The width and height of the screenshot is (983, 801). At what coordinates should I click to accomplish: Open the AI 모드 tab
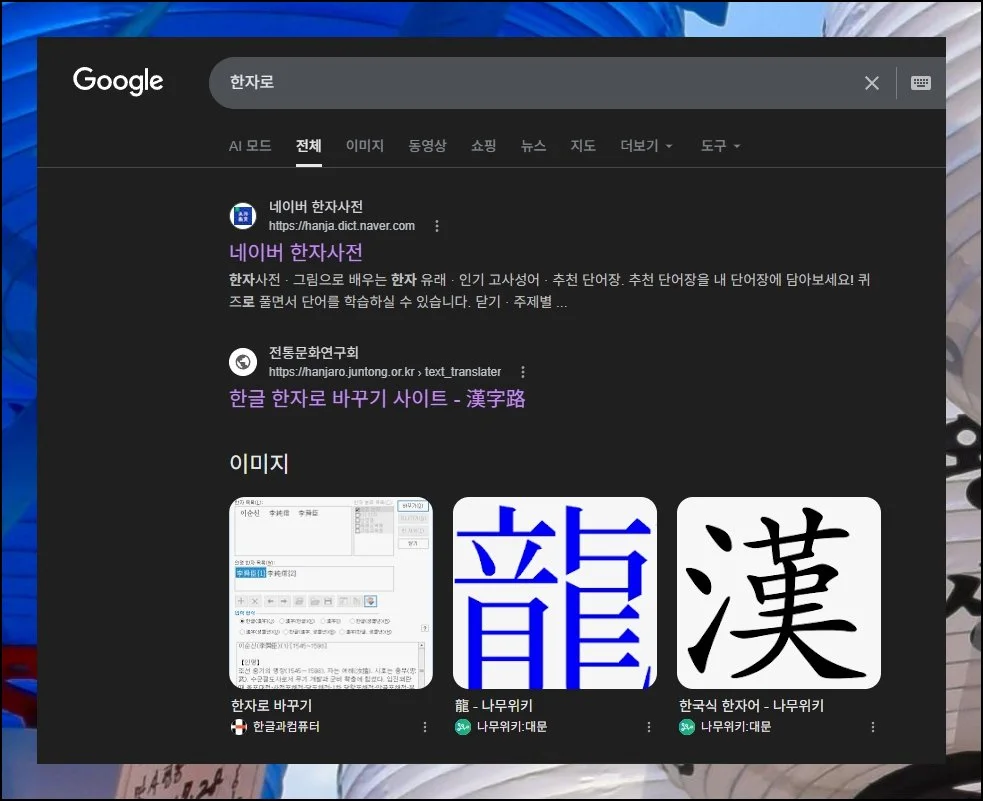pos(250,145)
